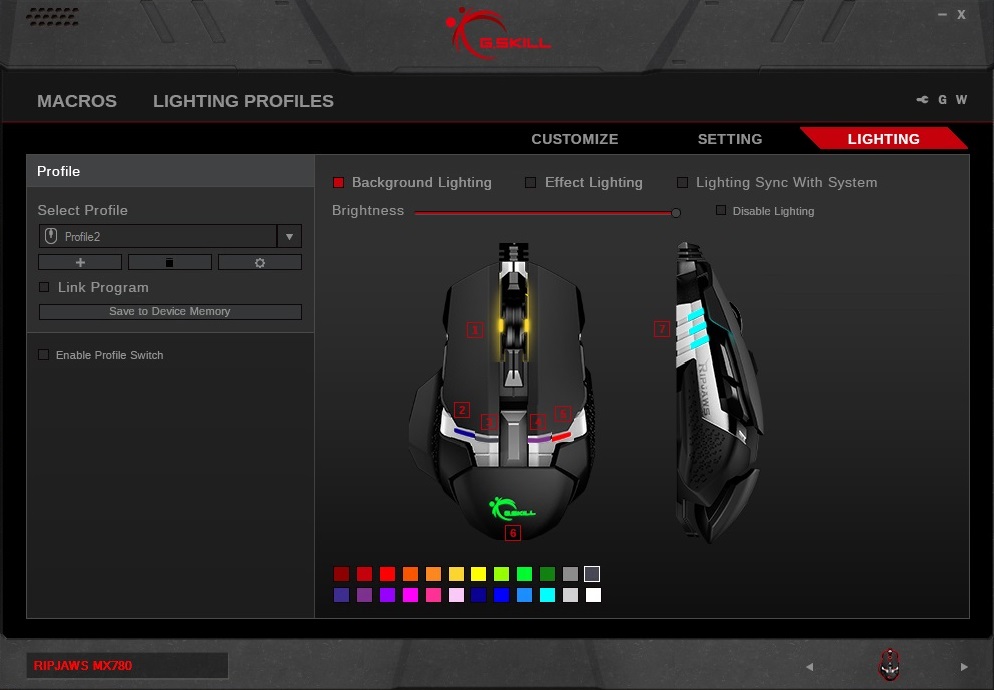Select lighting zone 5 marker
The height and width of the screenshot is (690, 994).
pos(563,414)
